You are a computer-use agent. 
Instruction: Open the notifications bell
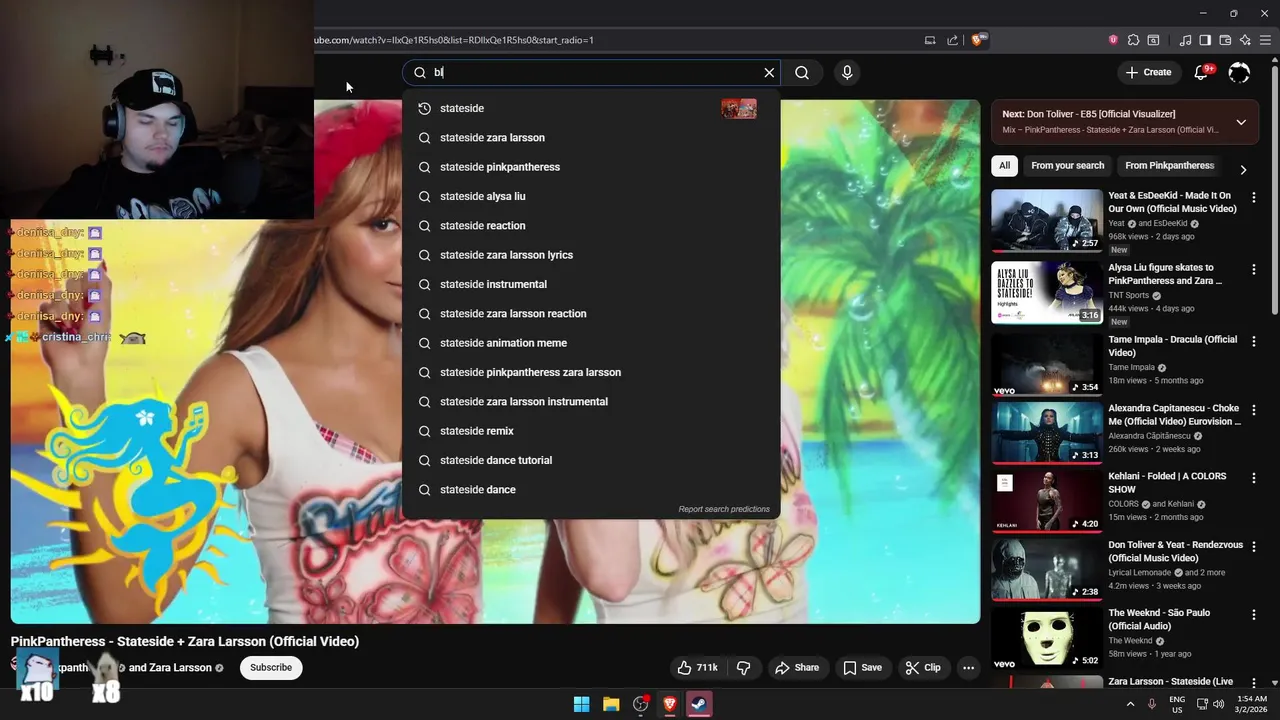(x=1203, y=72)
